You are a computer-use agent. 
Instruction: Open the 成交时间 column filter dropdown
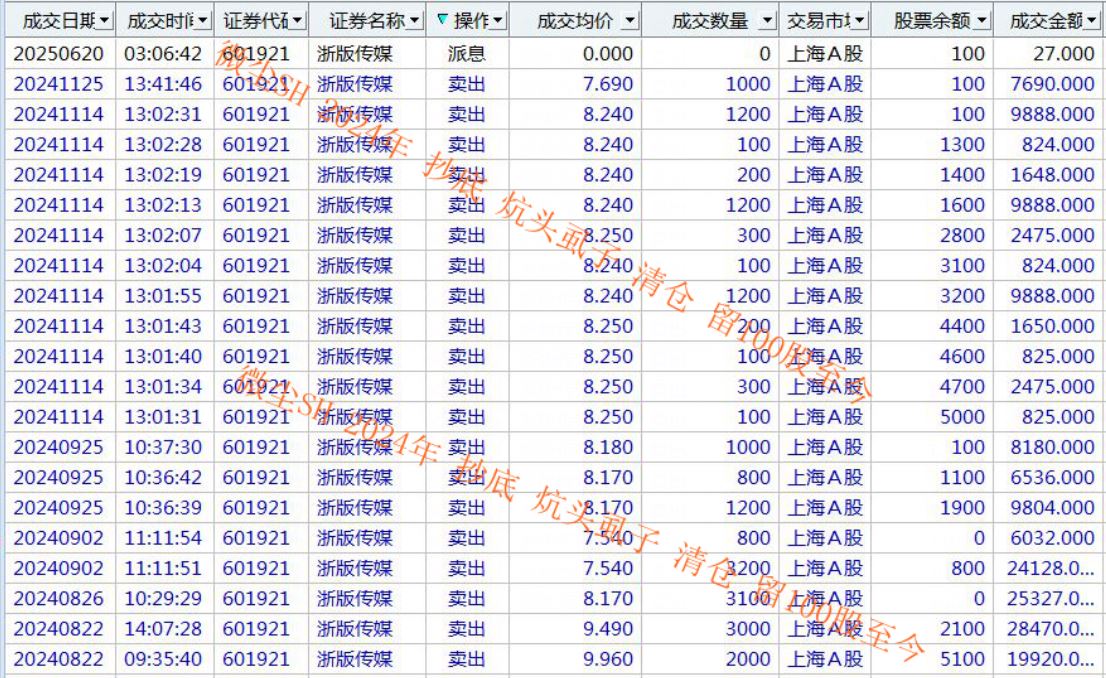point(203,21)
